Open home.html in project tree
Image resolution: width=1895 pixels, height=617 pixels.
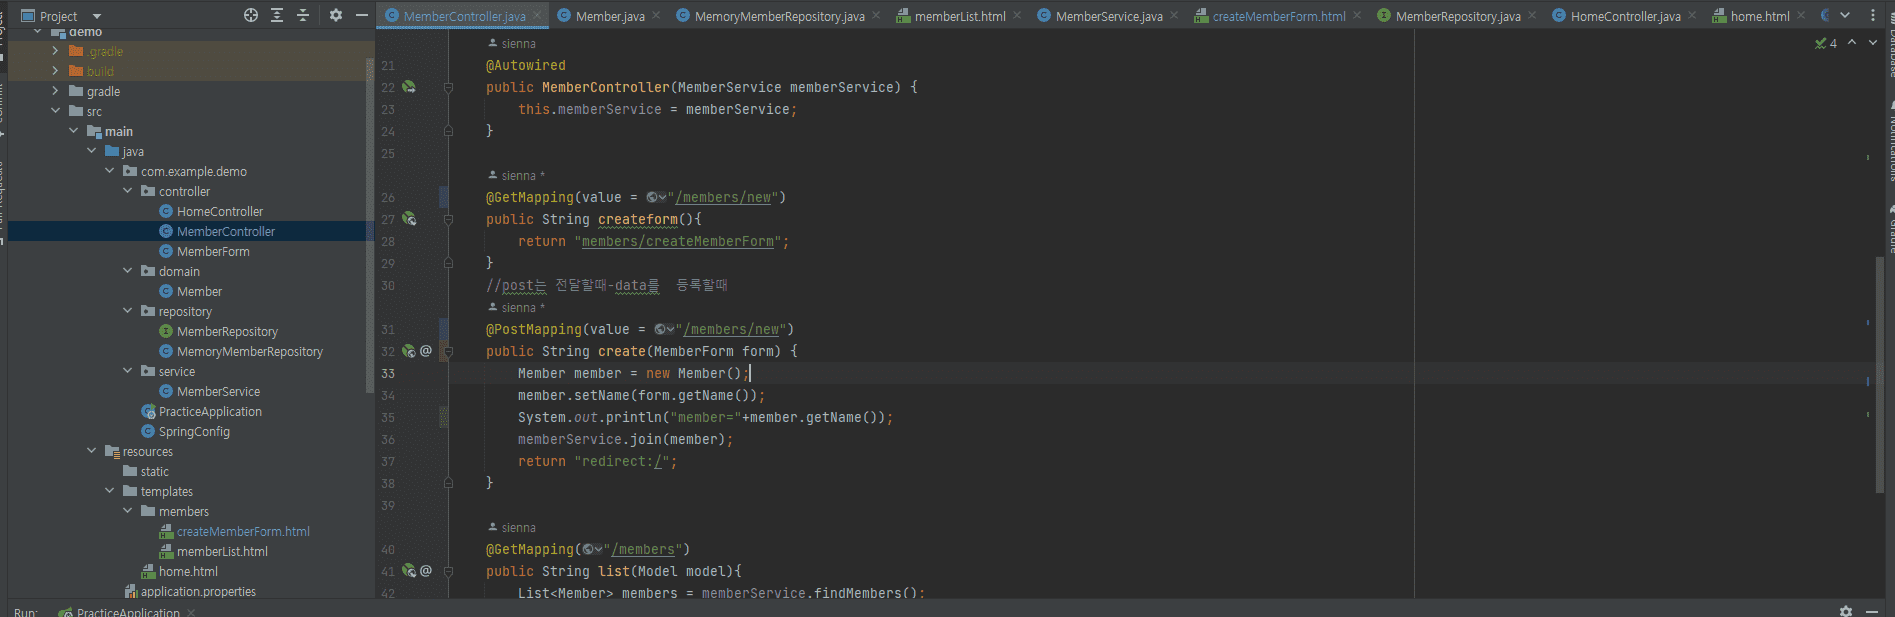[188, 571]
